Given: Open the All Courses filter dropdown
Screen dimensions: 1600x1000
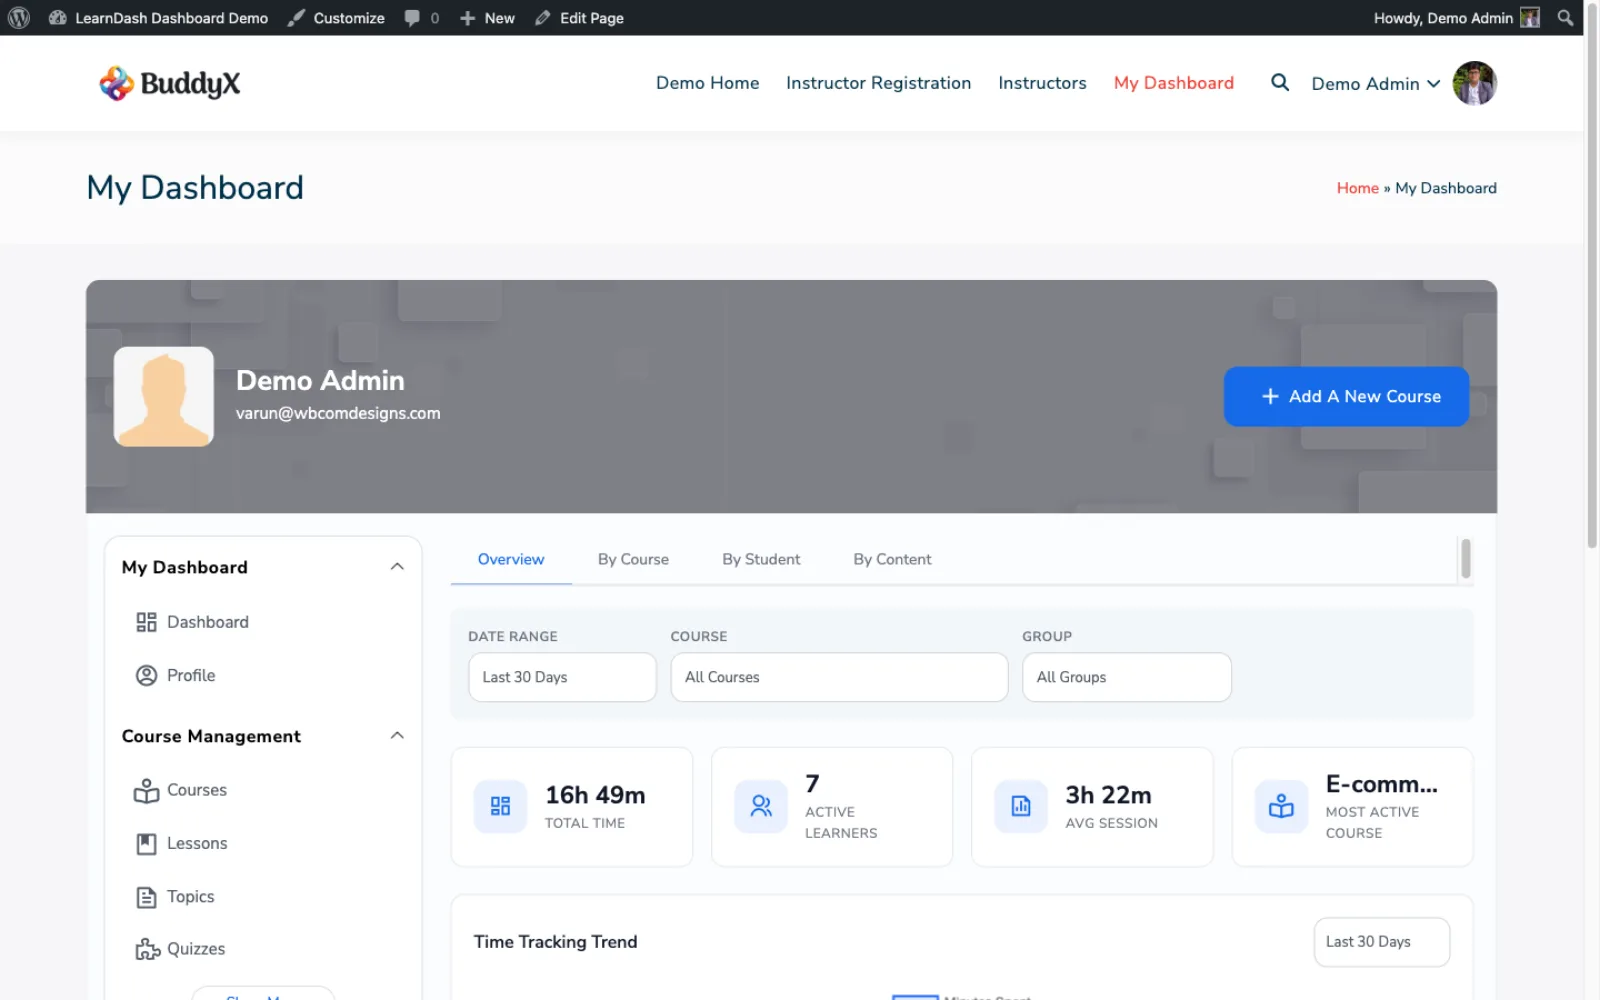Looking at the screenshot, I should tap(839, 677).
